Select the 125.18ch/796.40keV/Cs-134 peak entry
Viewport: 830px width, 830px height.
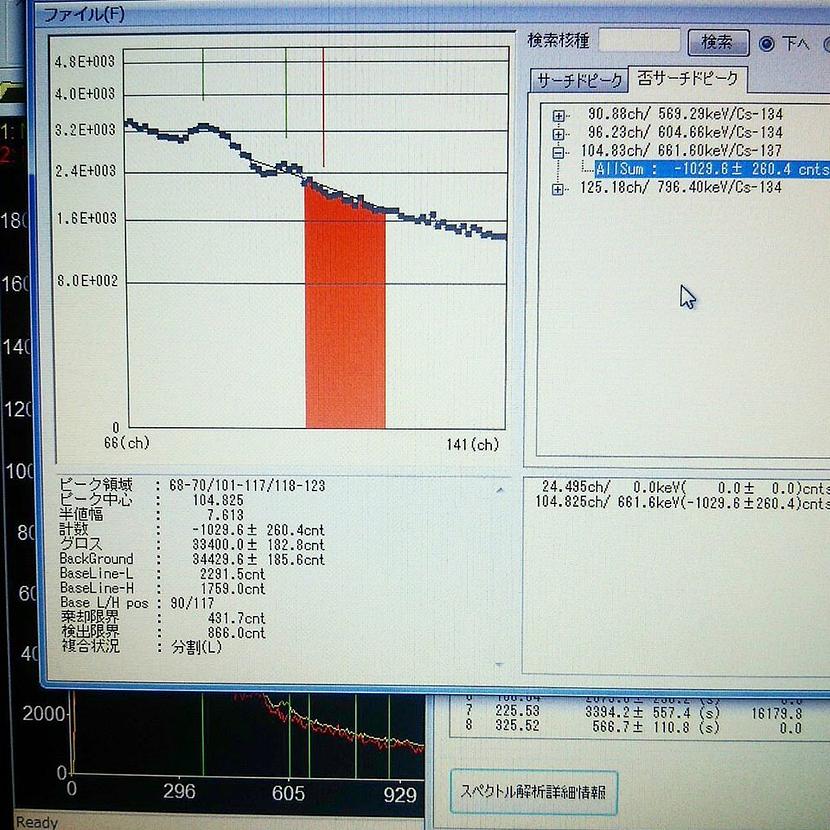tap(681, 188)
